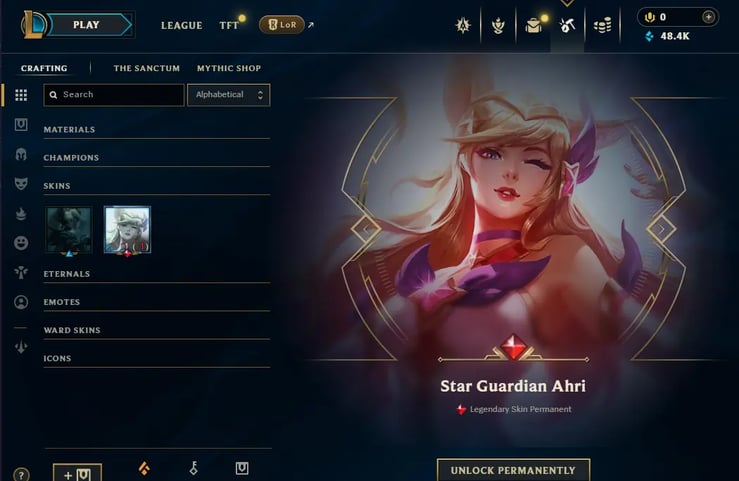The width and height of the screenshot is (739, 481).
Task: Show next loot item with right arrow
Action: click(x=661, y=229)
